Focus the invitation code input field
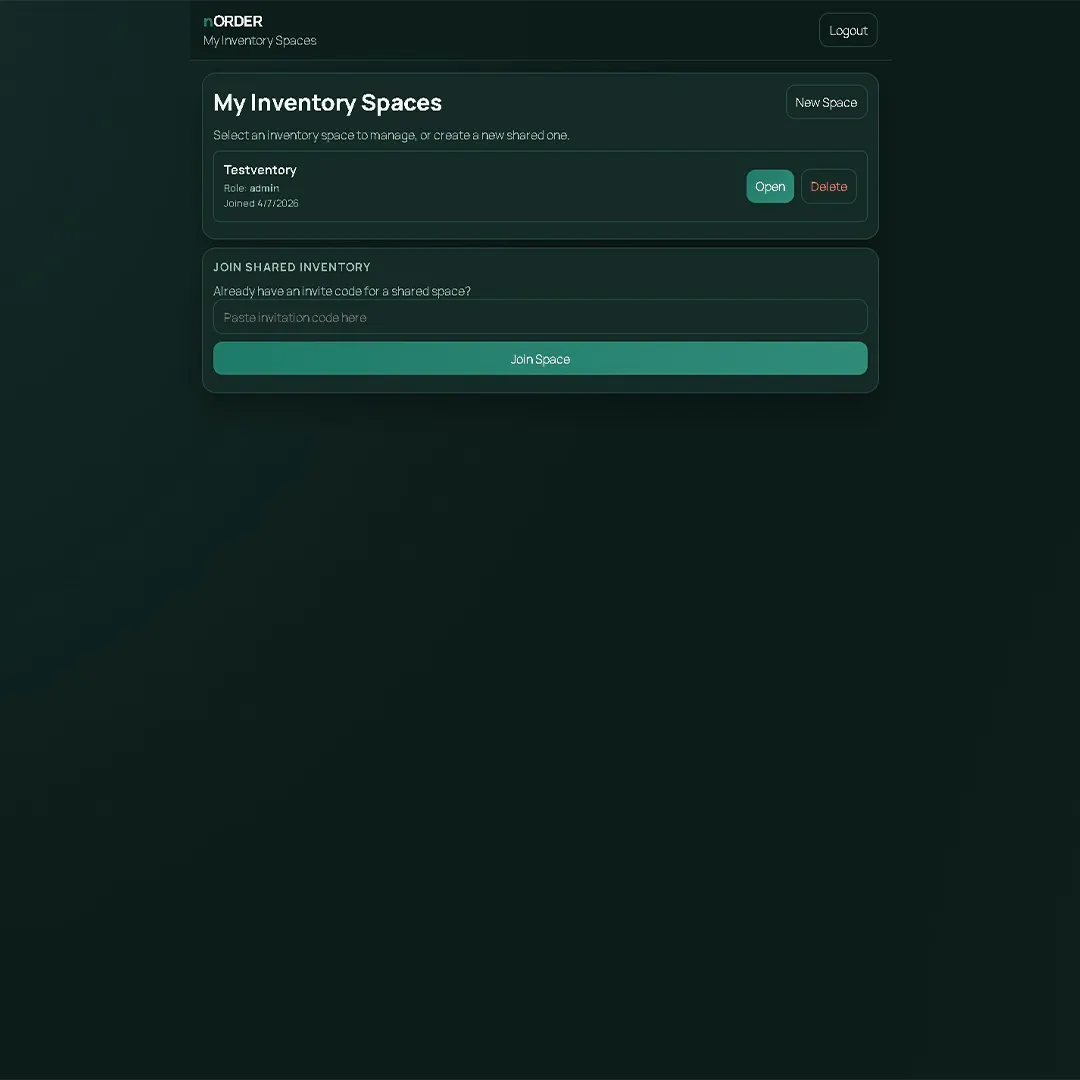1080x1080 pixels. [540, 317]
